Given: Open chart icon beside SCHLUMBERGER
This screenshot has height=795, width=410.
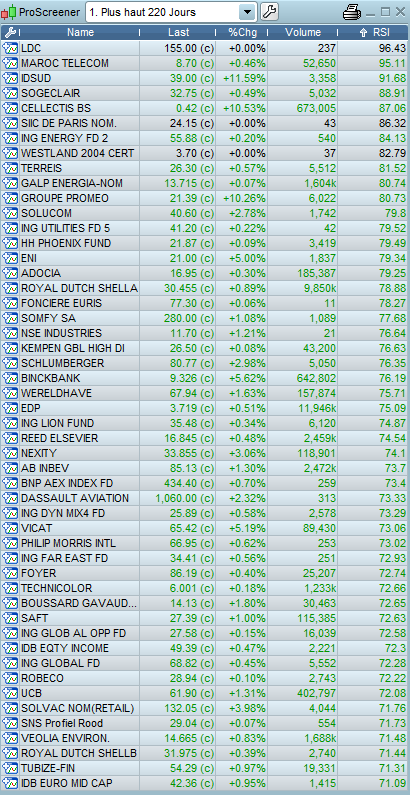Looking at the screenshot, I should point(10,363).
